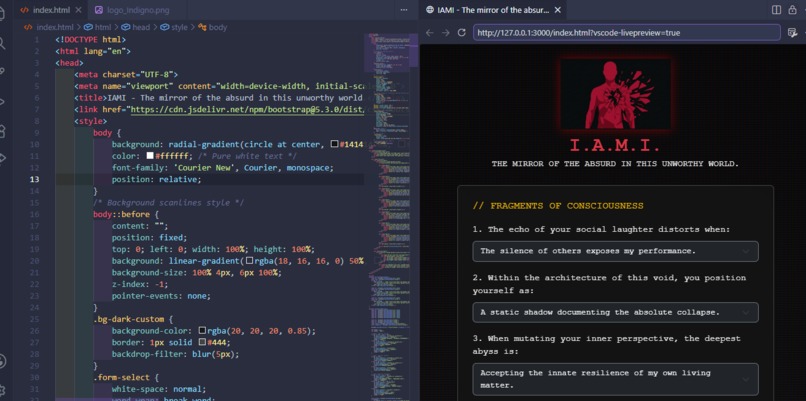Open More Actions ellipsis for the code editor
The height and width of the screenshot is (401, 806).
[x=404, y=10]
